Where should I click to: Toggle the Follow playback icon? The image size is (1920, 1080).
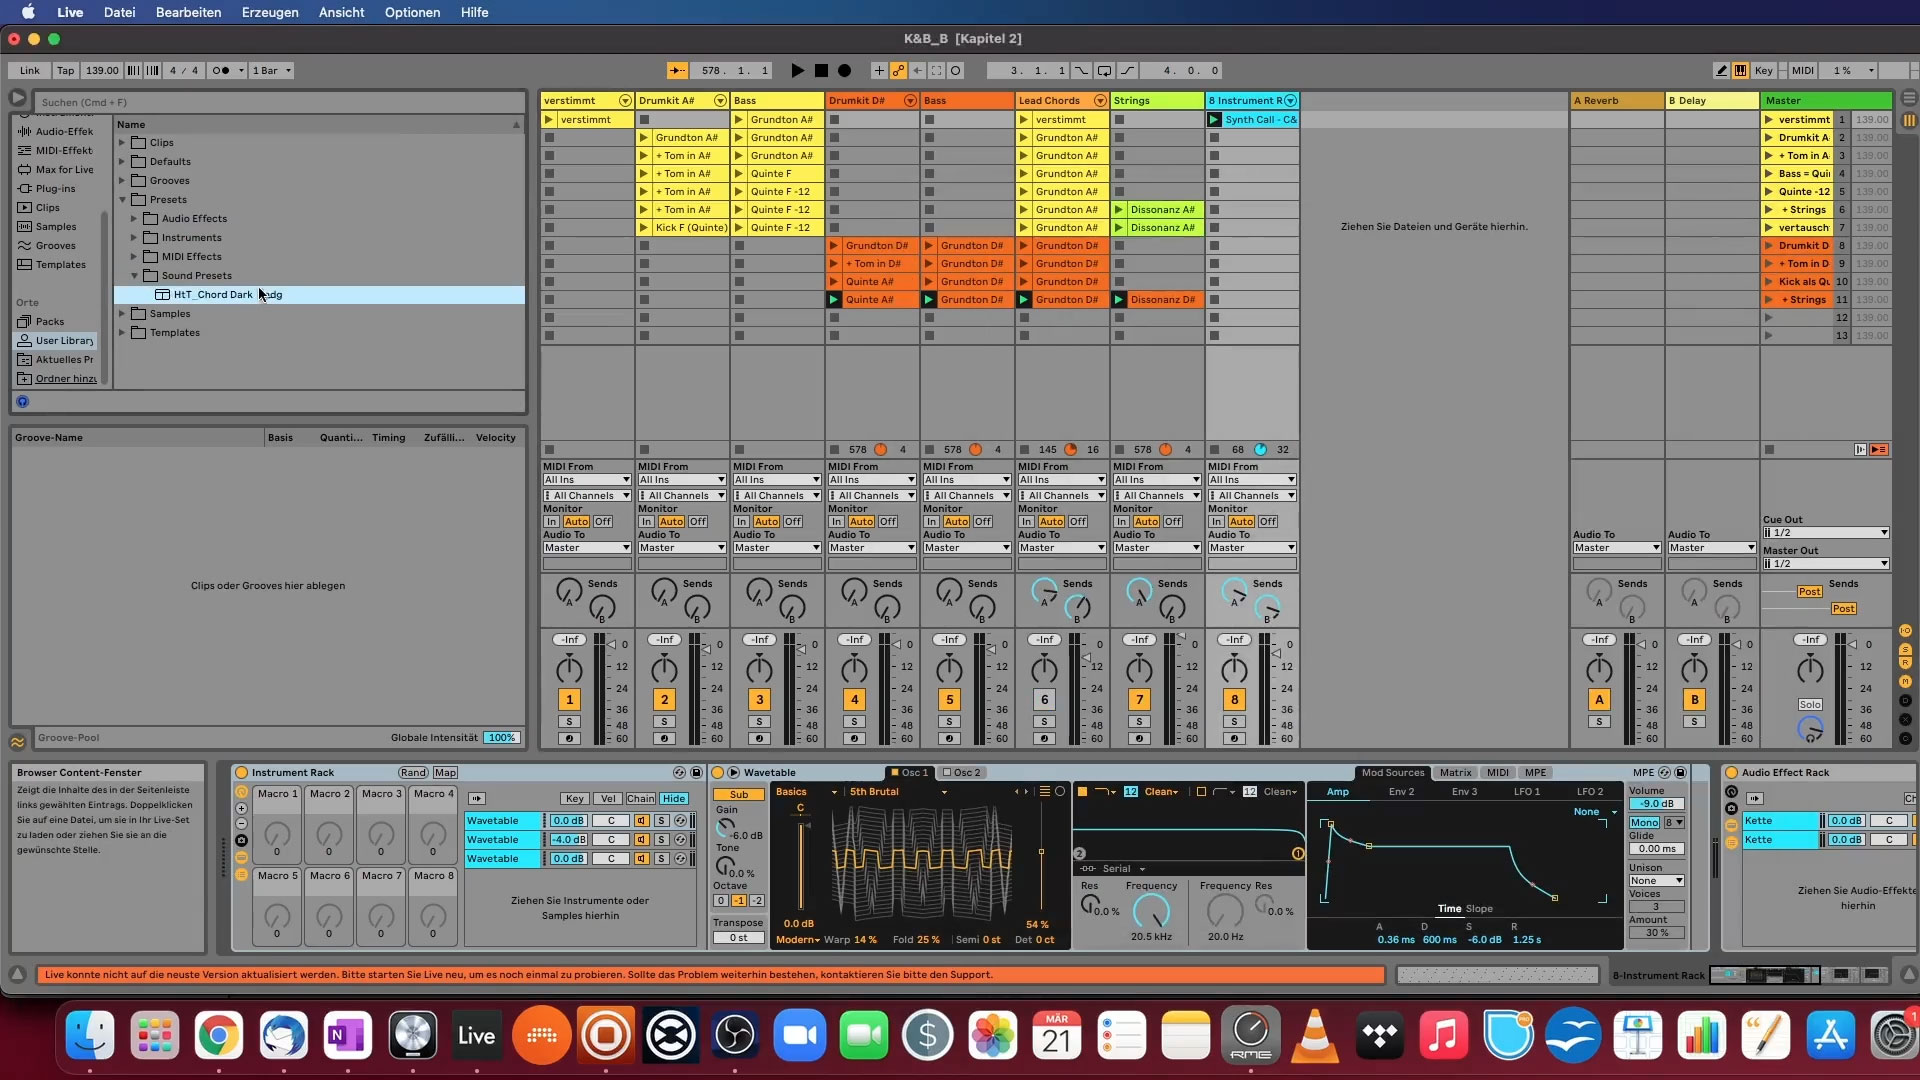[x=678, y=71]
